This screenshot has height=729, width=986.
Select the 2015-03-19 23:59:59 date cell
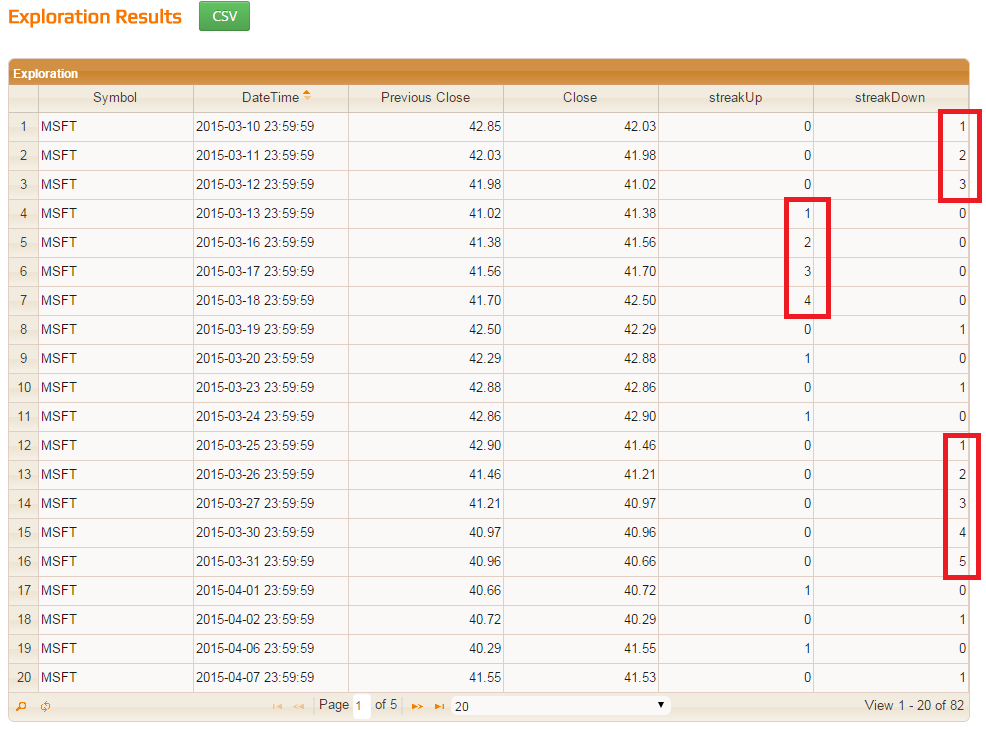tap(270, 329)
